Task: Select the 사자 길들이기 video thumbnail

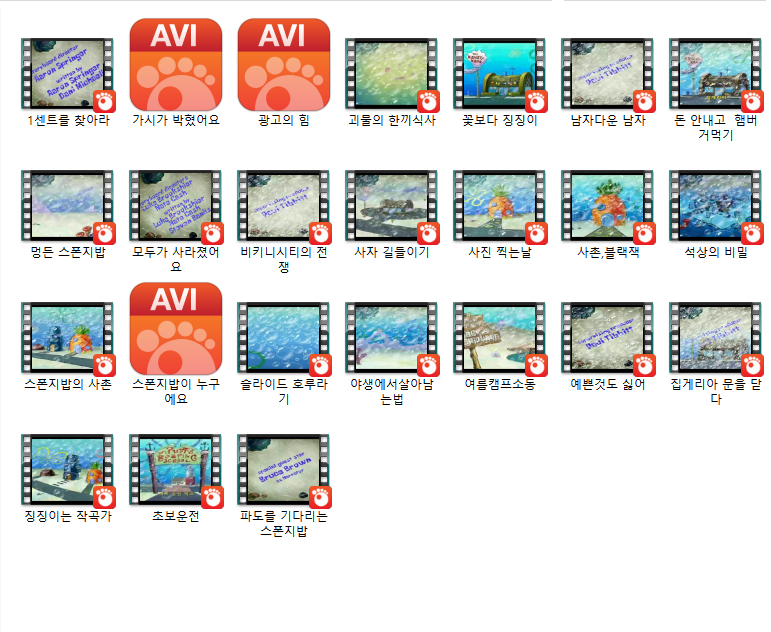Action: [391, 206]
